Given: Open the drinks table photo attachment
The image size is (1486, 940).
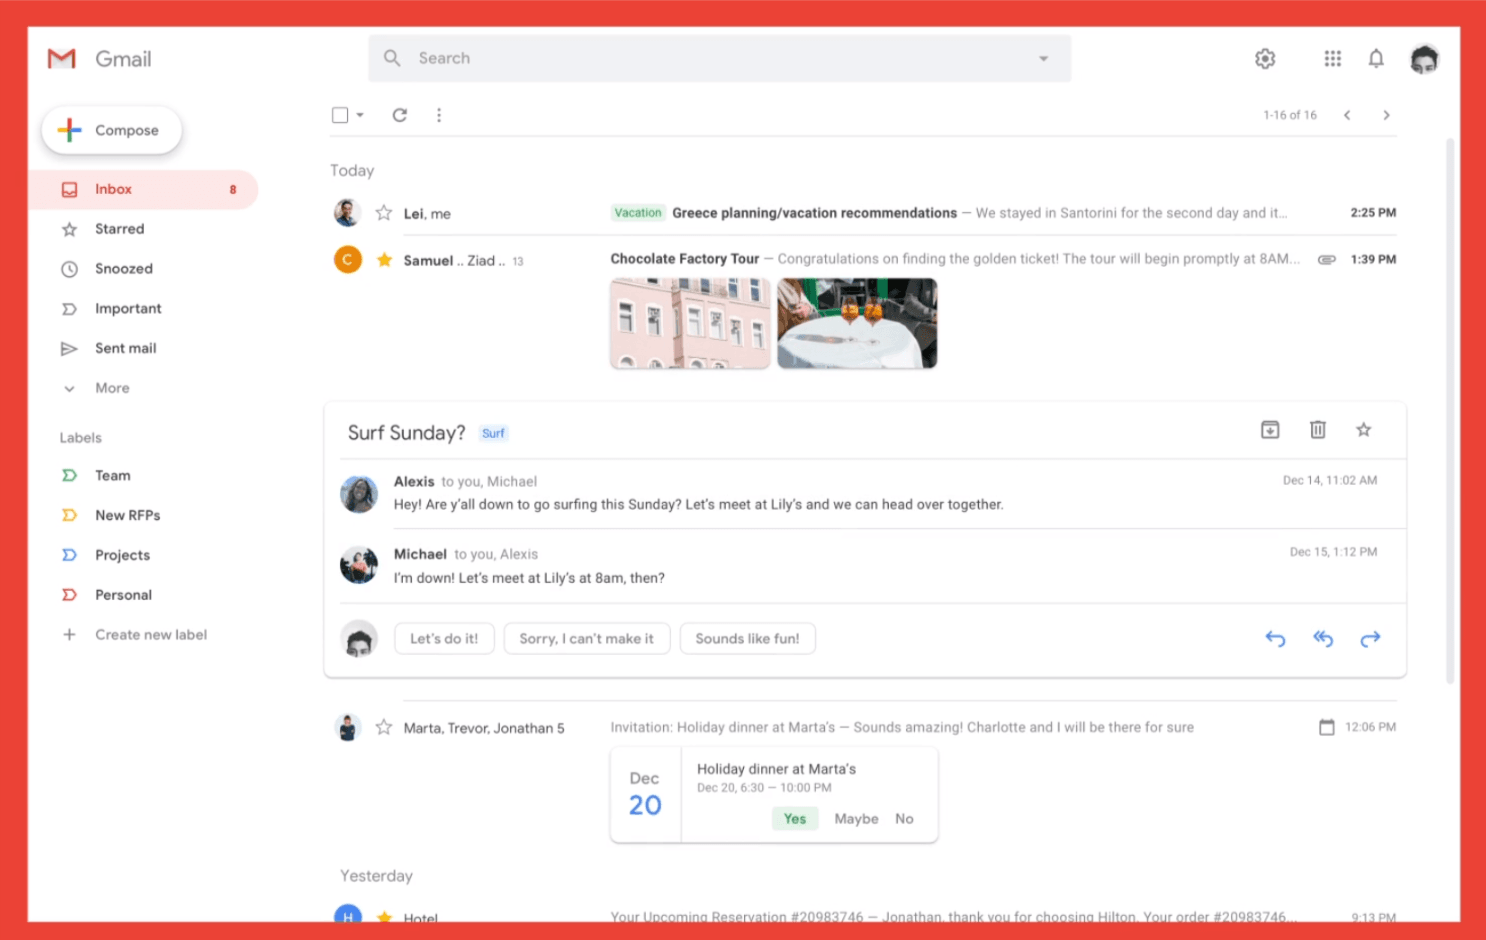Looking at the screenshot, I should coord(857,323).
